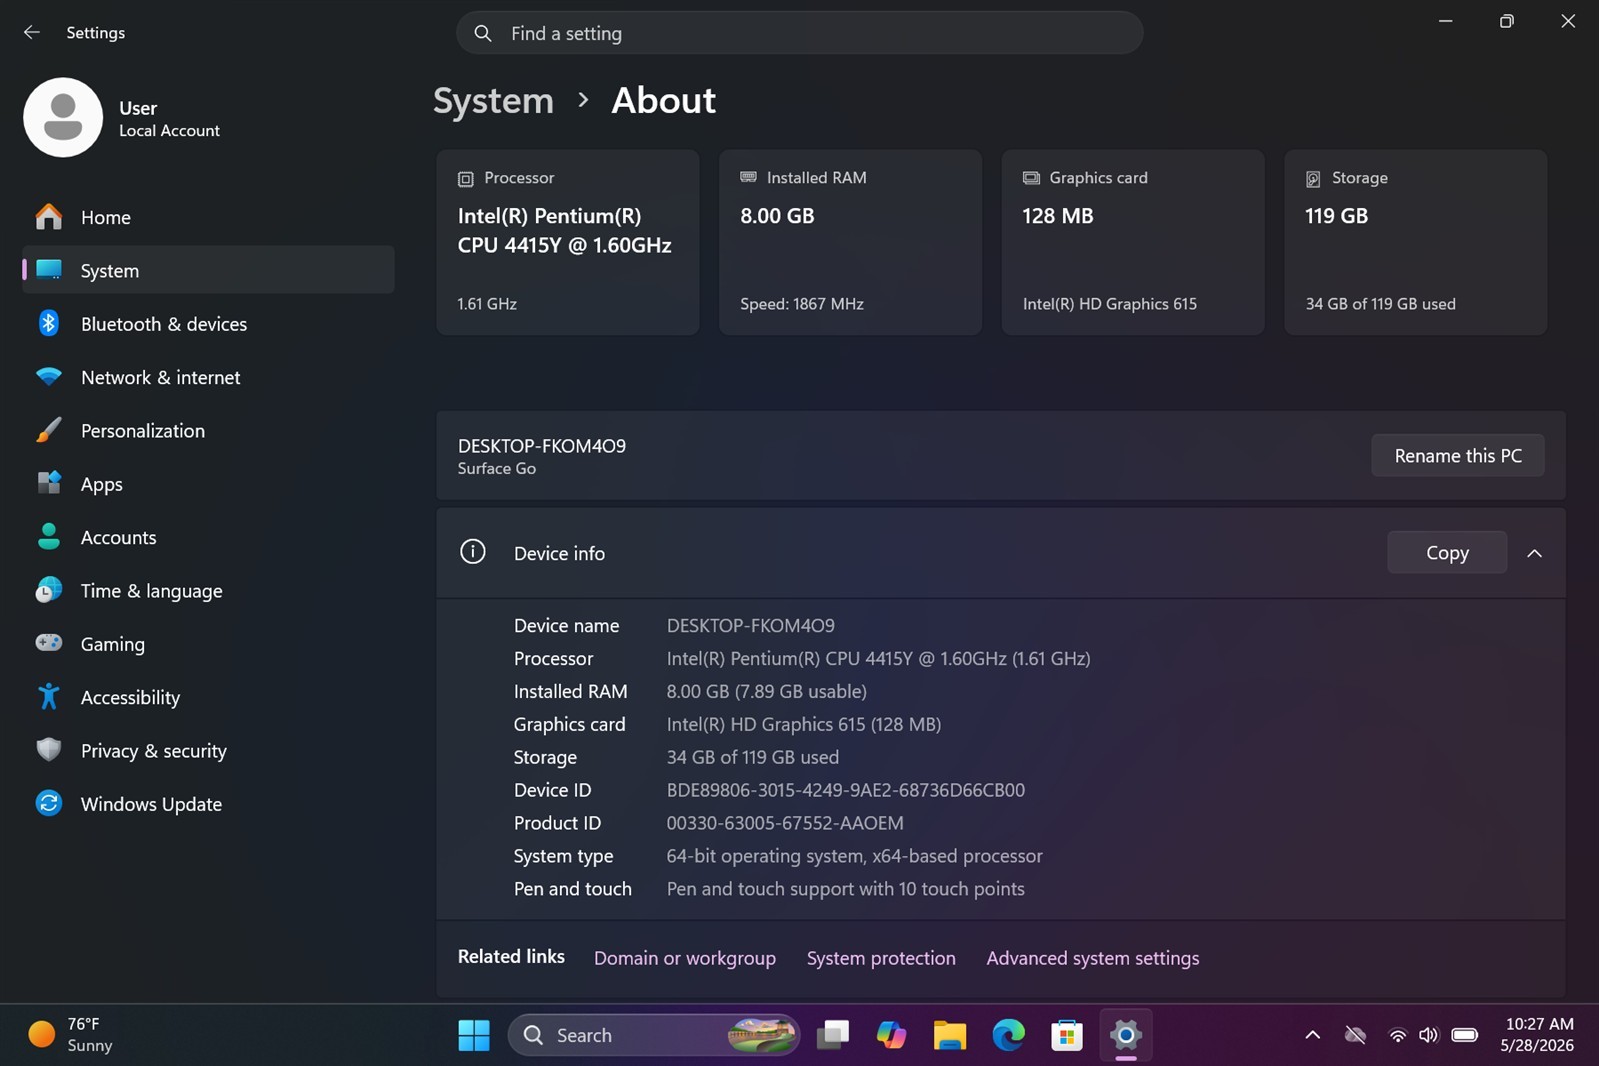This screenshot has width=1599, height=1066.
Task: Click the user profile avatar
Action: pos(63,118)
